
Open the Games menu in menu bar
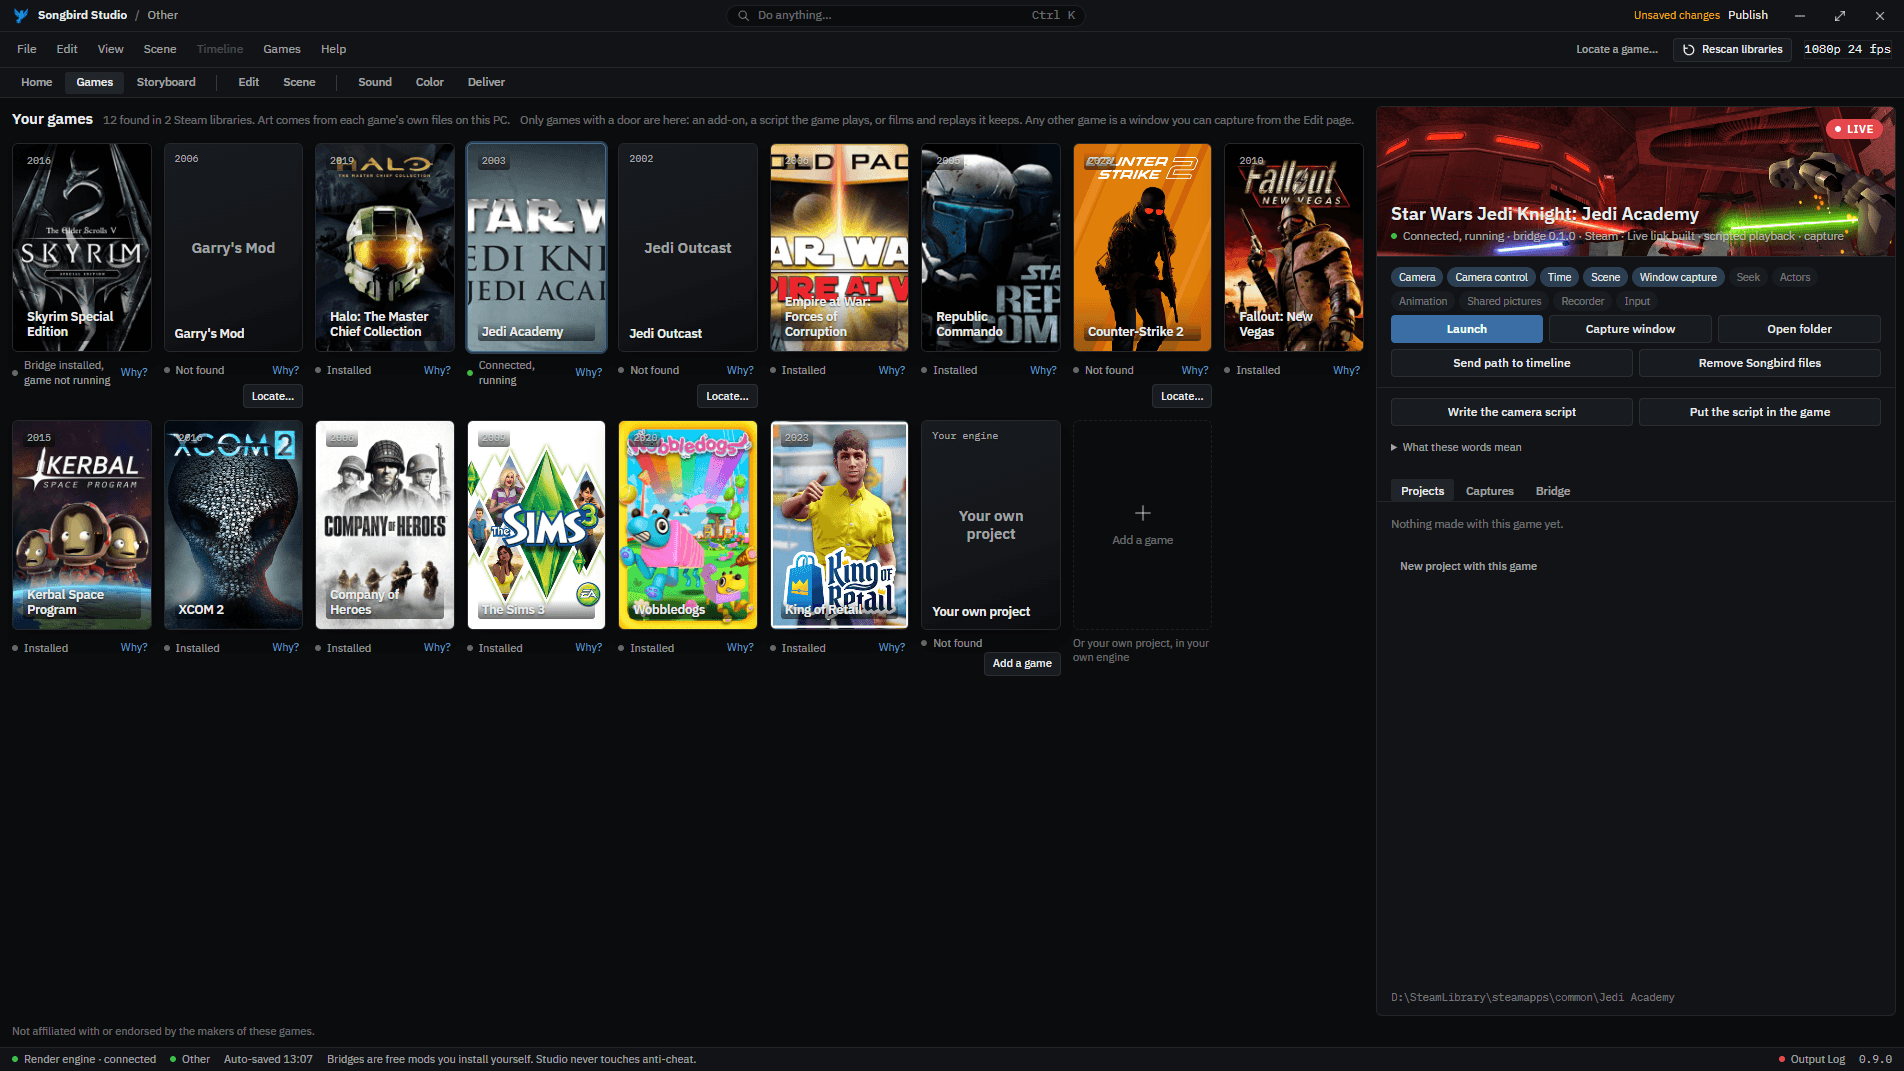coord(282,49)
